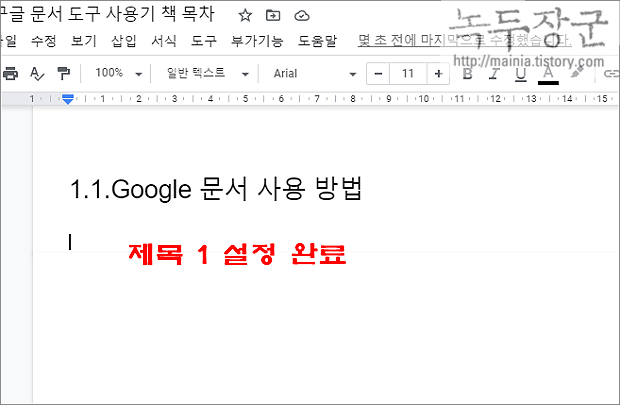Click the font size field showing 11
The width and height of the screenshot is (620, 405).
(x=408, y=74)
